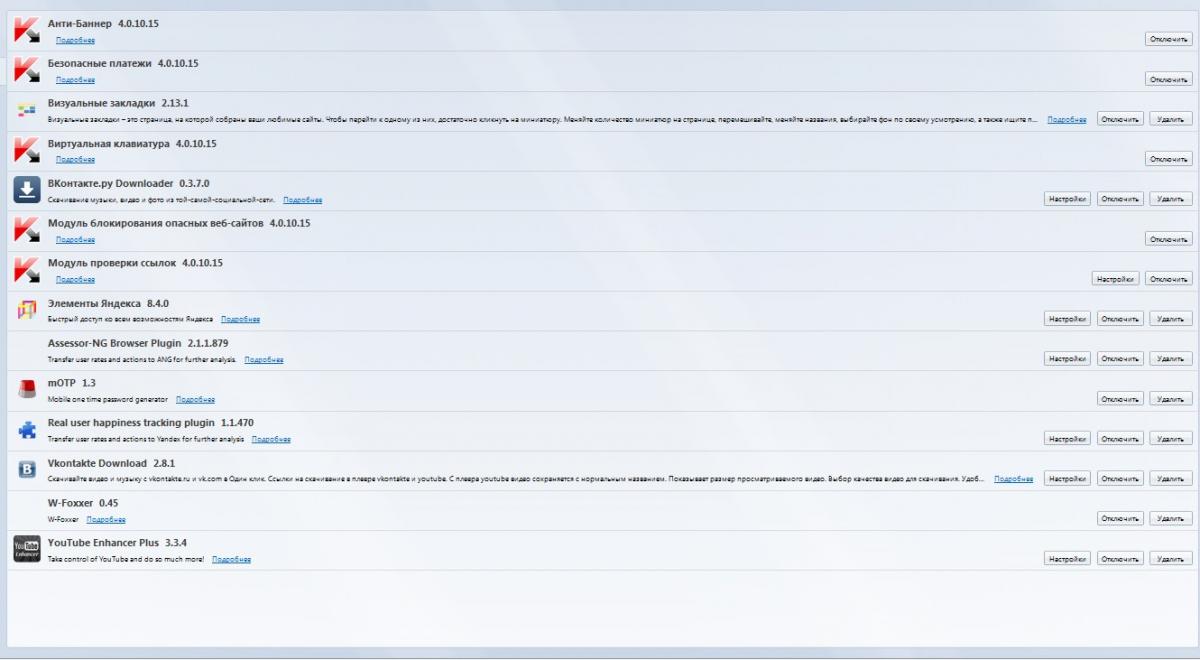1200x660 pixels.
Task: Disable the Анти-Баннер extension
Action: [1168, 39]
